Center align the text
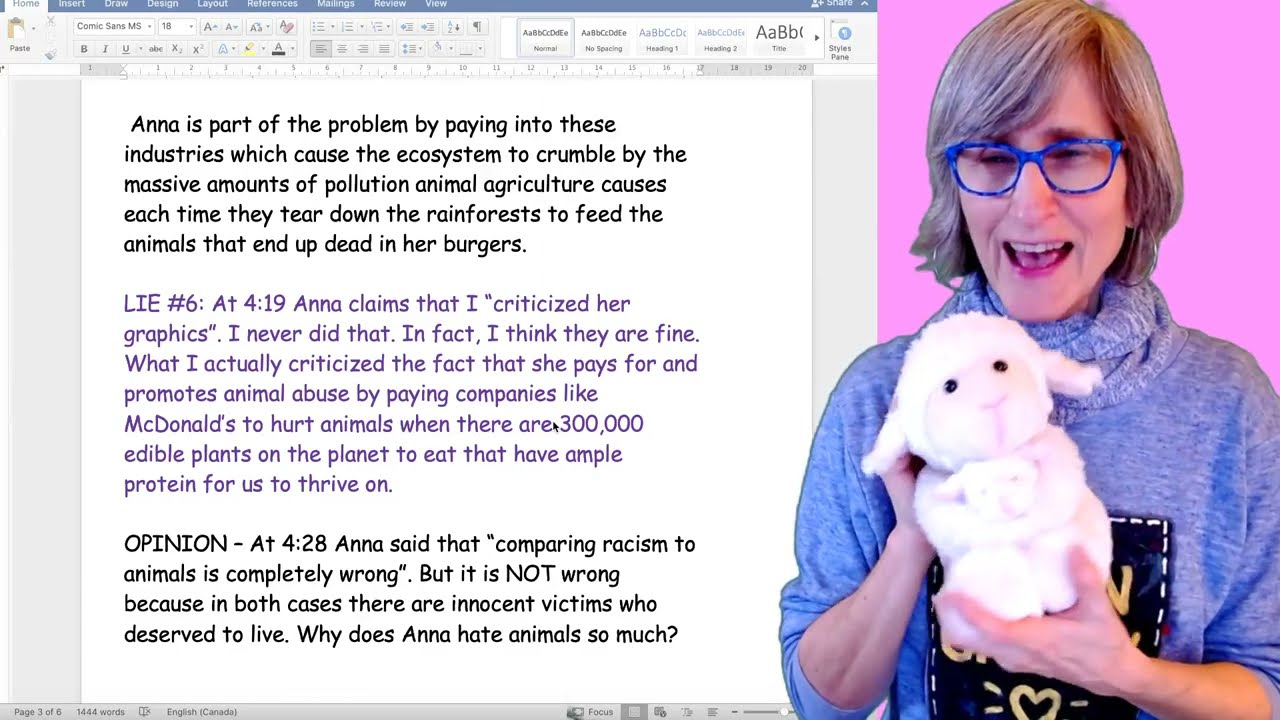The height and width of the screenshot is (720, 1280). click(342, 49)
